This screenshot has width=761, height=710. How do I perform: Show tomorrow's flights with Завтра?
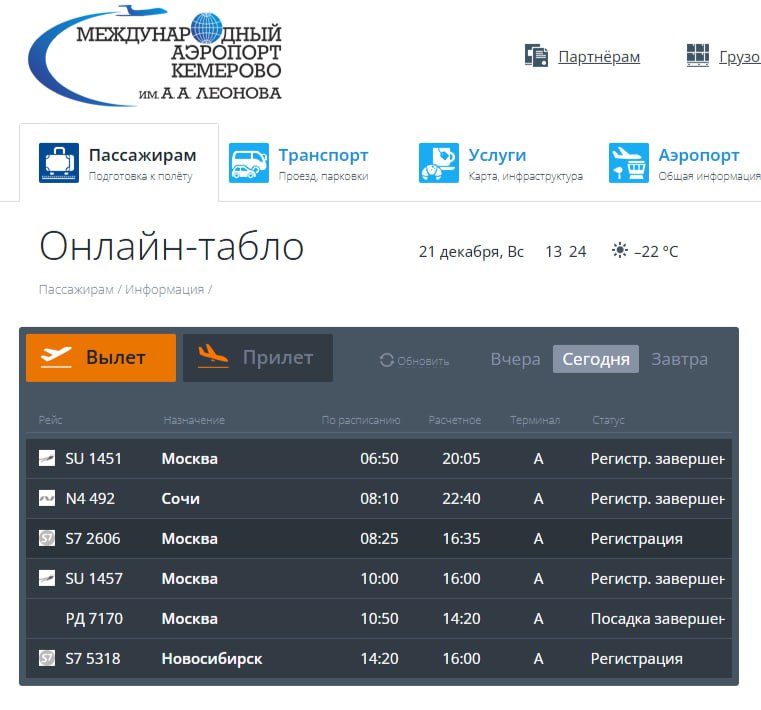coord(679,359)
